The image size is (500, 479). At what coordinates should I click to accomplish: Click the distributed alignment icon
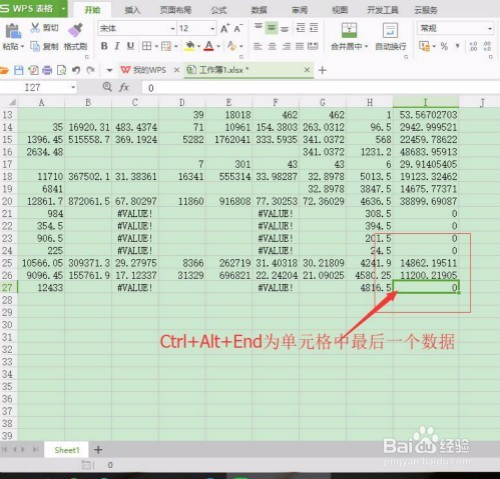point(313,46)
